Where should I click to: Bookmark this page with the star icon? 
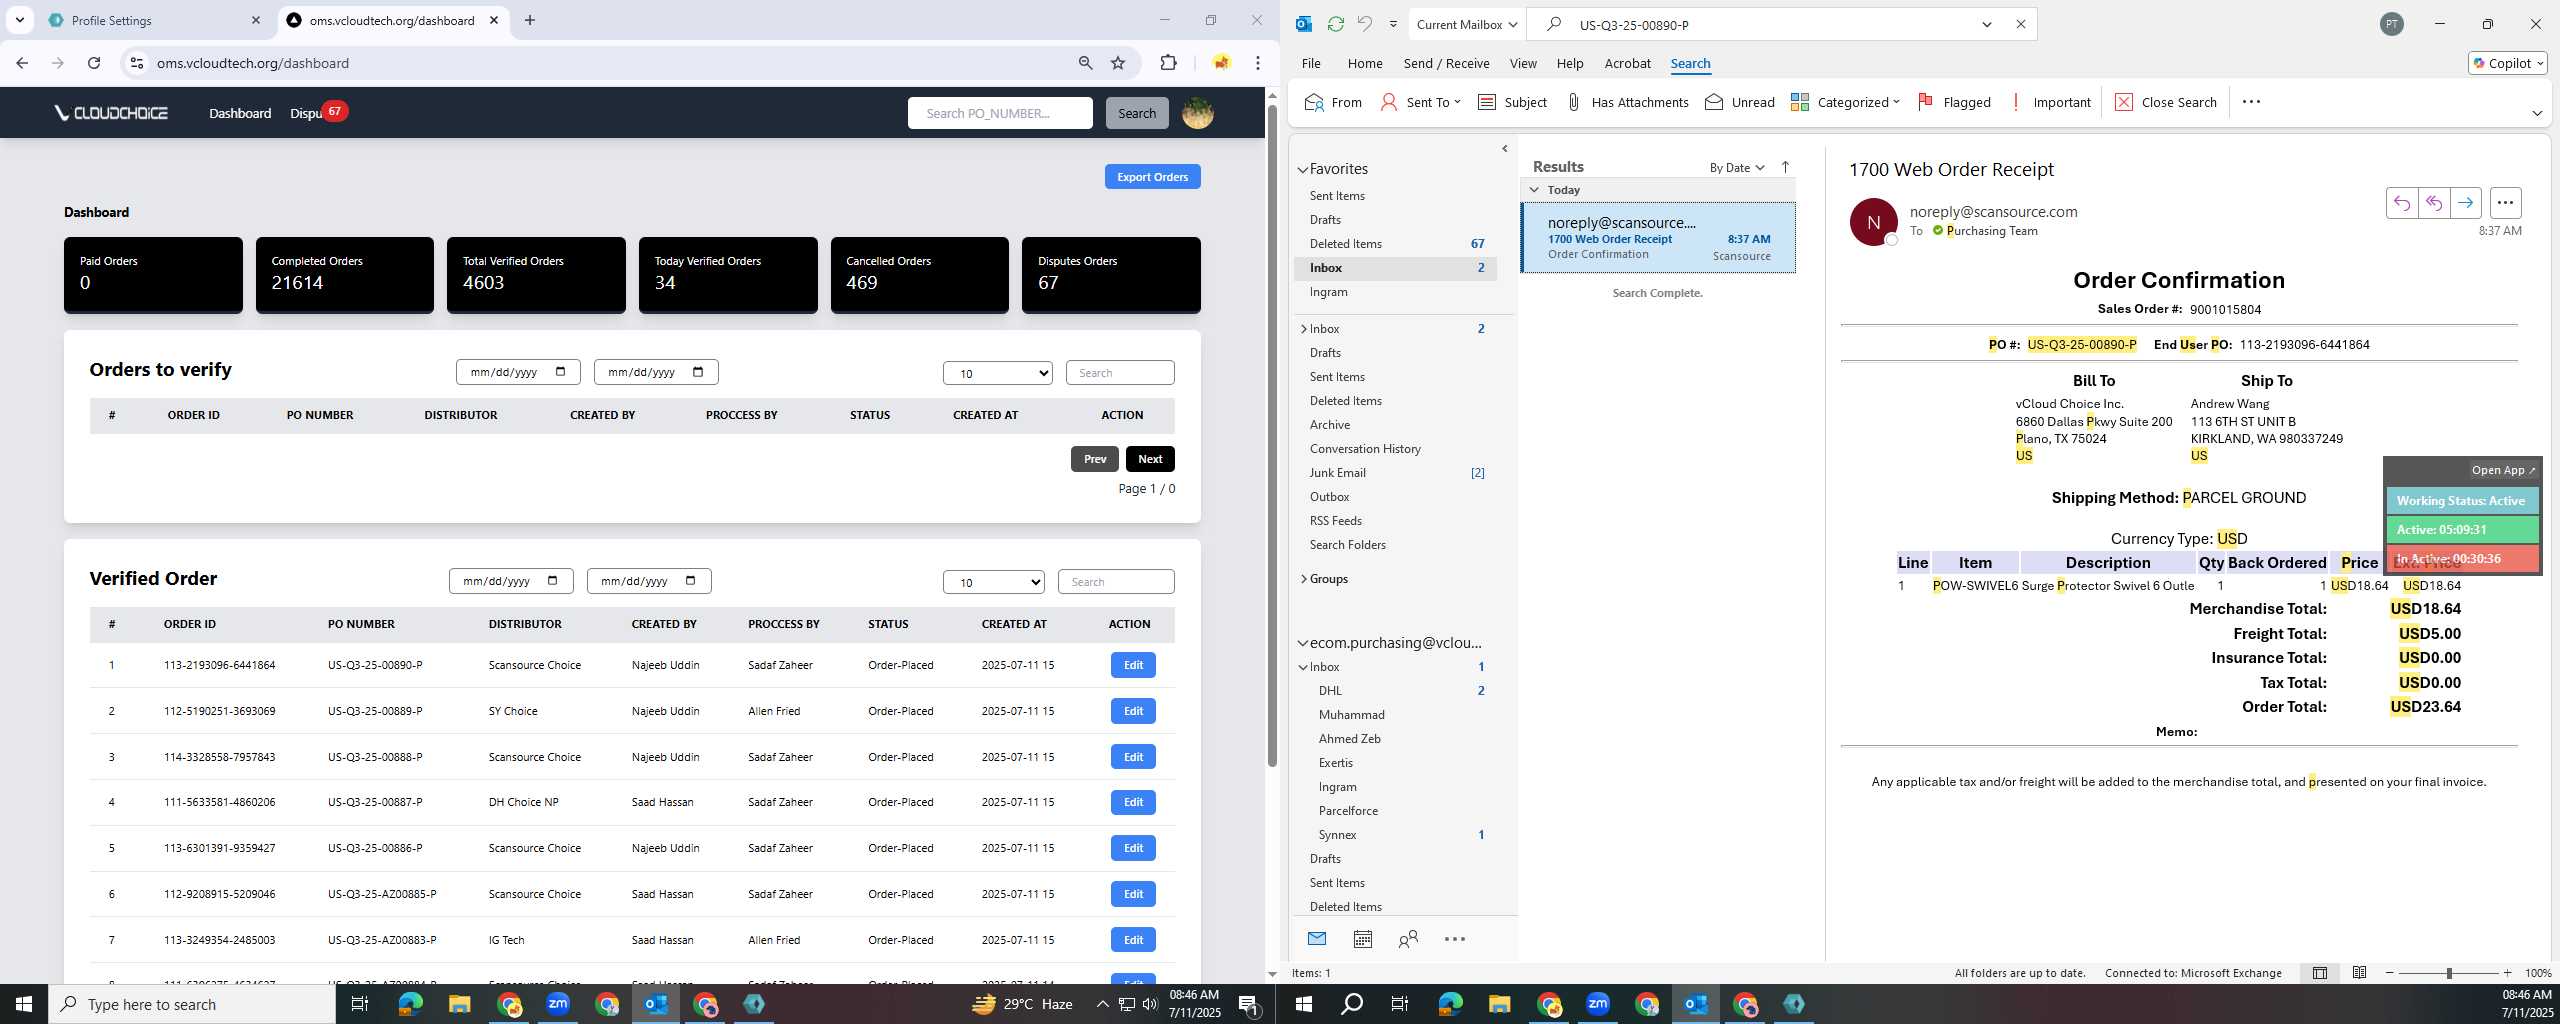point(1118,63)
